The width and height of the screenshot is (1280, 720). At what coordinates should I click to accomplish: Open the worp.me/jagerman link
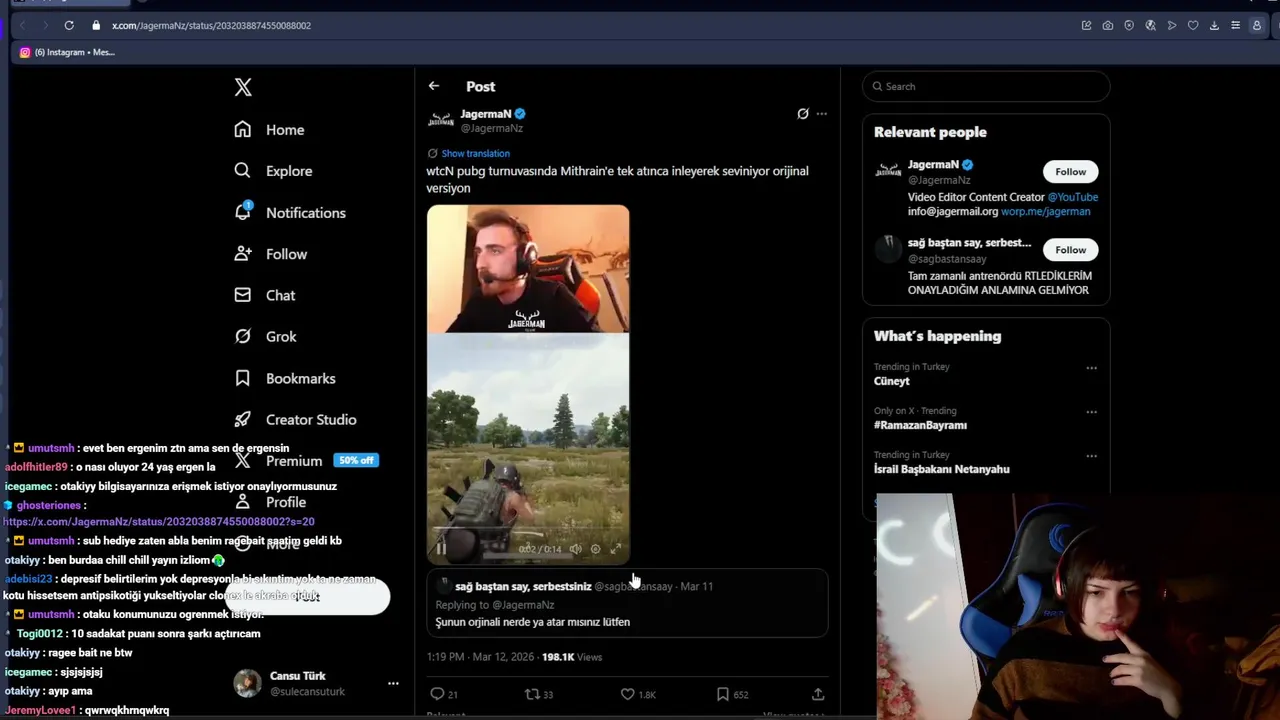tap(1045, 212)
